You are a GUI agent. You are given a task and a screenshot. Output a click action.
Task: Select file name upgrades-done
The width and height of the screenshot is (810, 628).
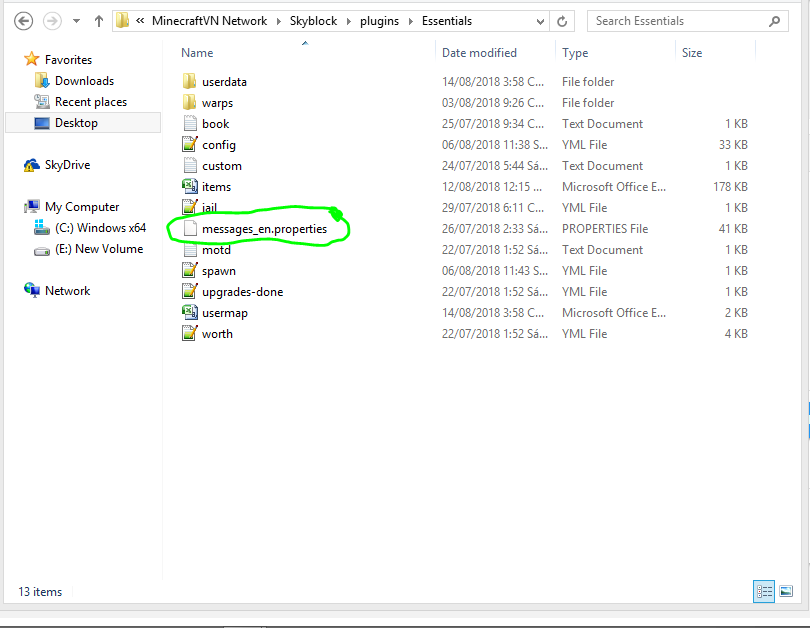242,292
